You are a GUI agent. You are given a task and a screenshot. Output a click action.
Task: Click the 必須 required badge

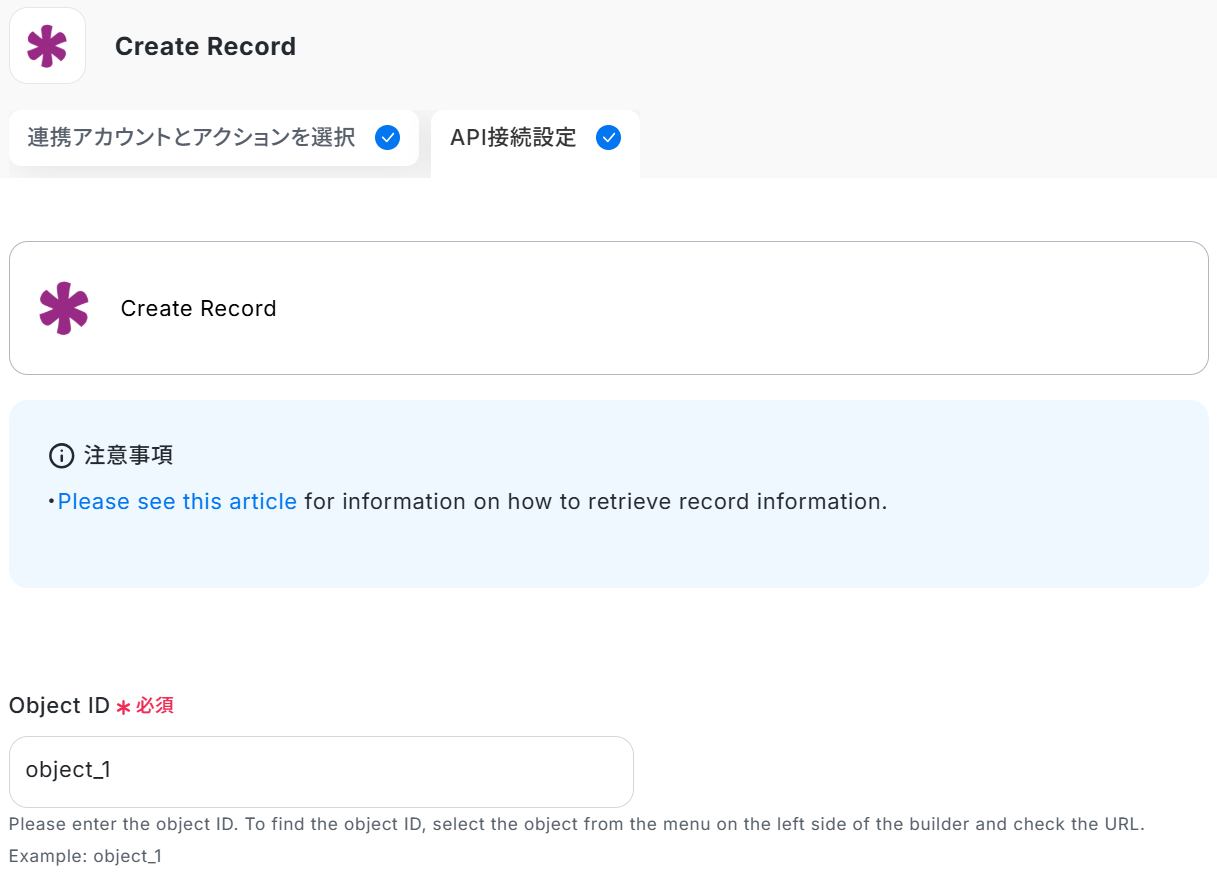155,706
